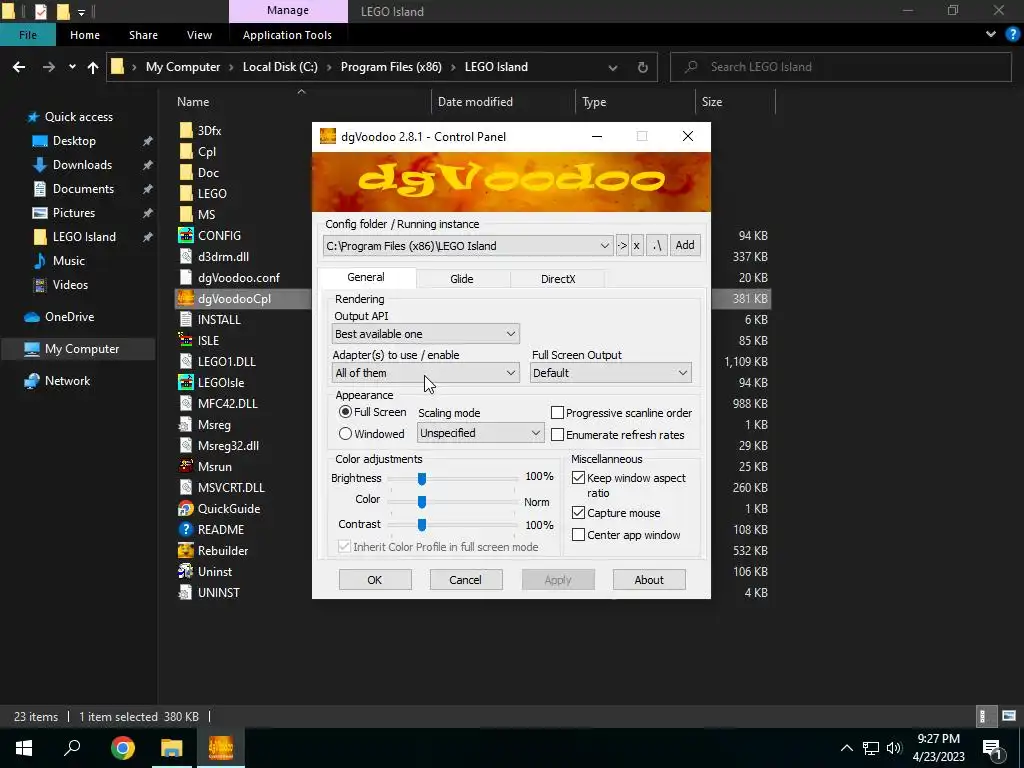This screenshot has width=1024, height=768.
Task: Select the CONFIG application icon
Action: coord(185,235)
